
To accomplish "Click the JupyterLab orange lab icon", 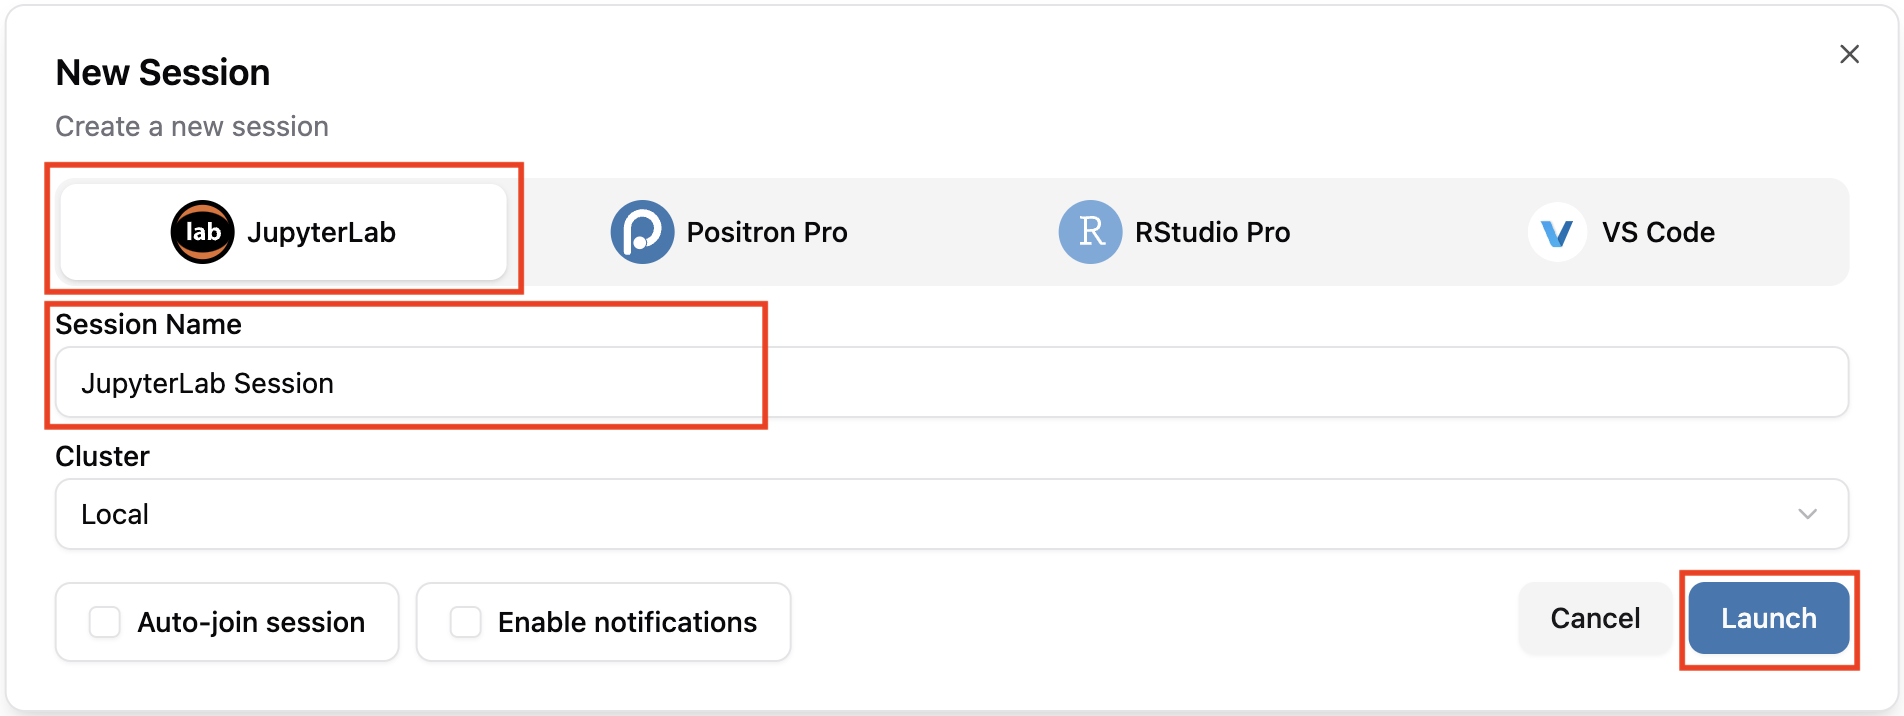I will coord(202,232).
